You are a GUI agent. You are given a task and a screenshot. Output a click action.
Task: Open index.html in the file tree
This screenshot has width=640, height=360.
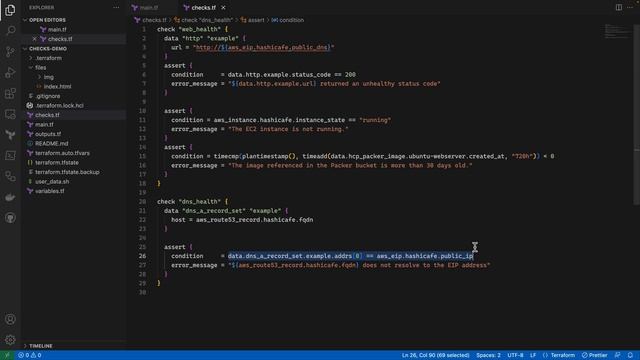pyautogui.click(x=57, y=87)
